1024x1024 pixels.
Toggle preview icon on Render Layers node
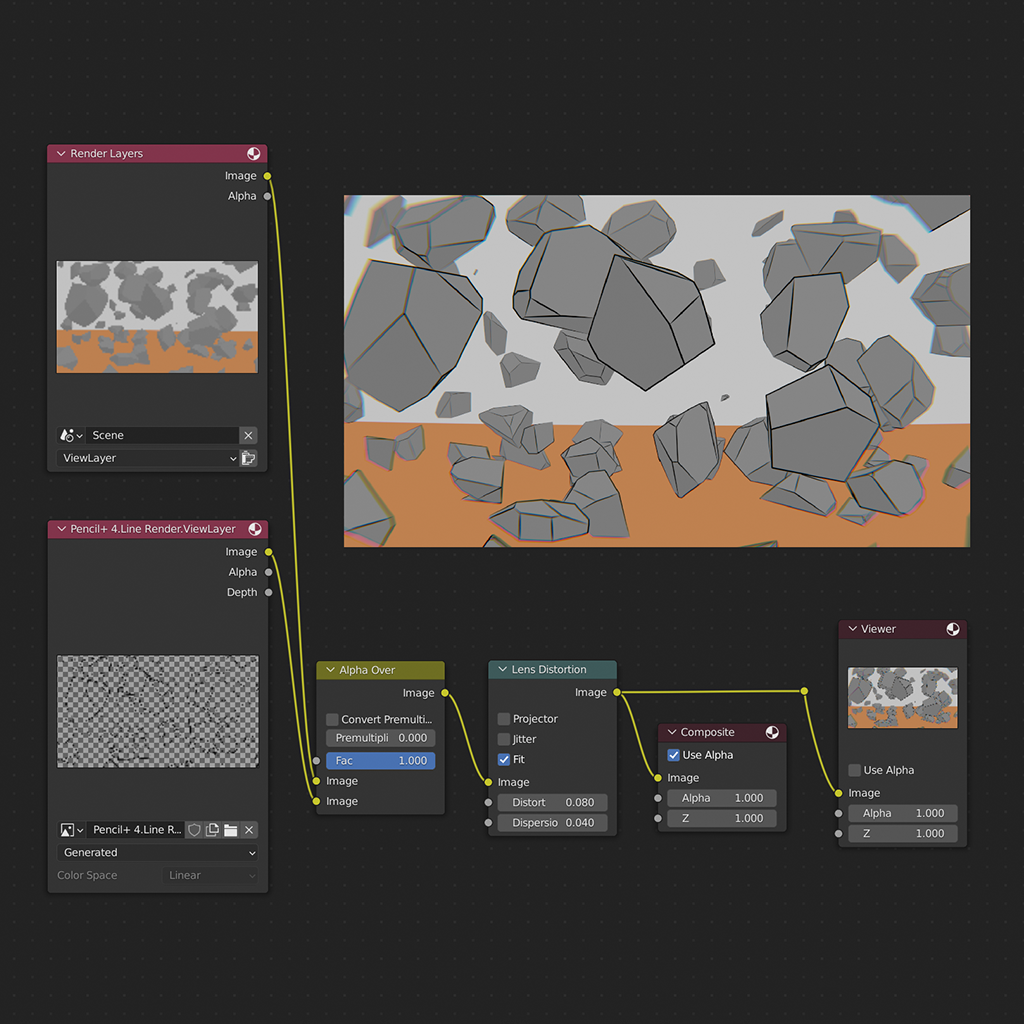click(253, 153)
